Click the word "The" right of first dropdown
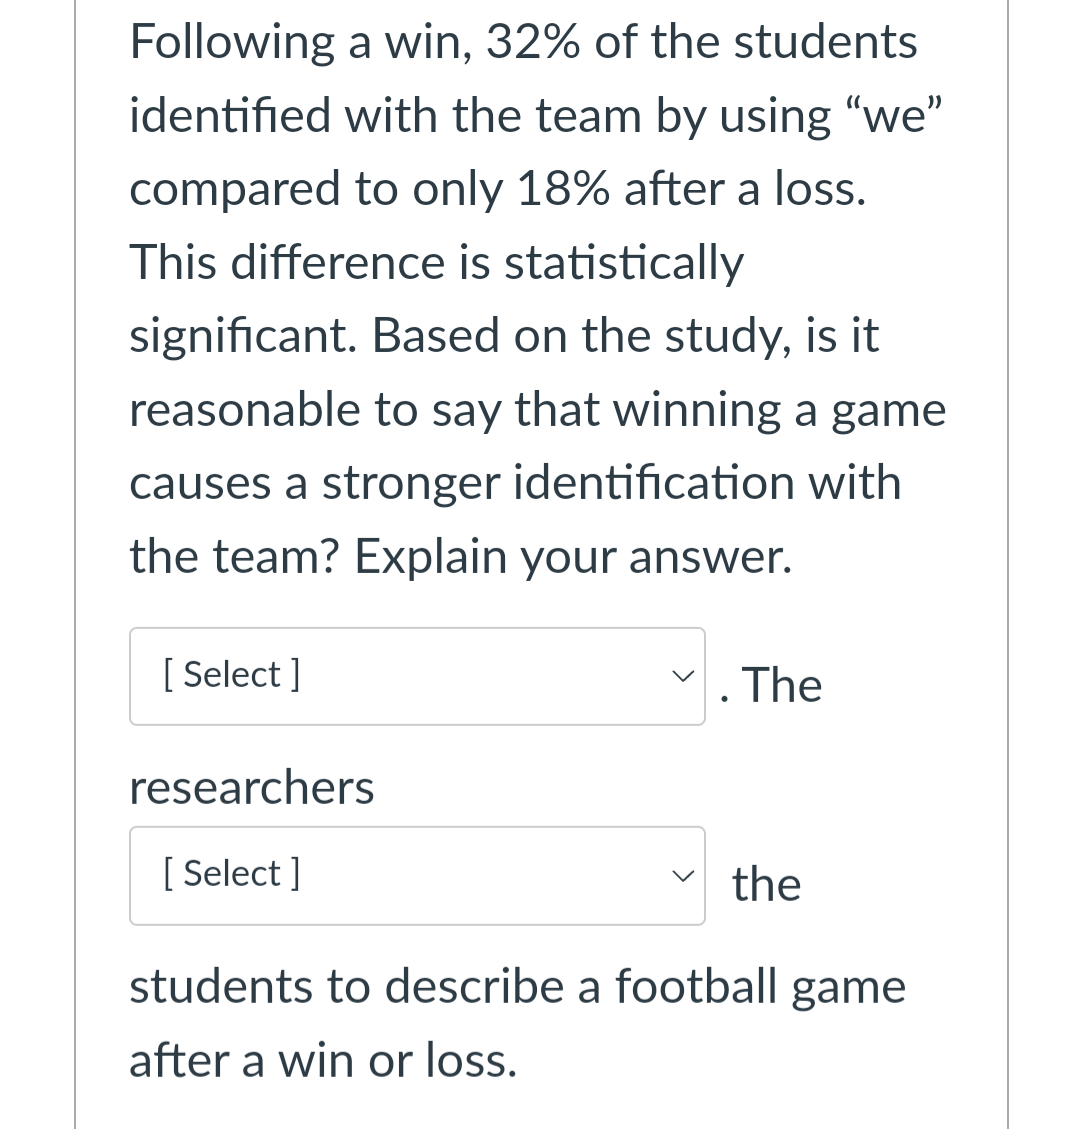 (x=783, y=686)
